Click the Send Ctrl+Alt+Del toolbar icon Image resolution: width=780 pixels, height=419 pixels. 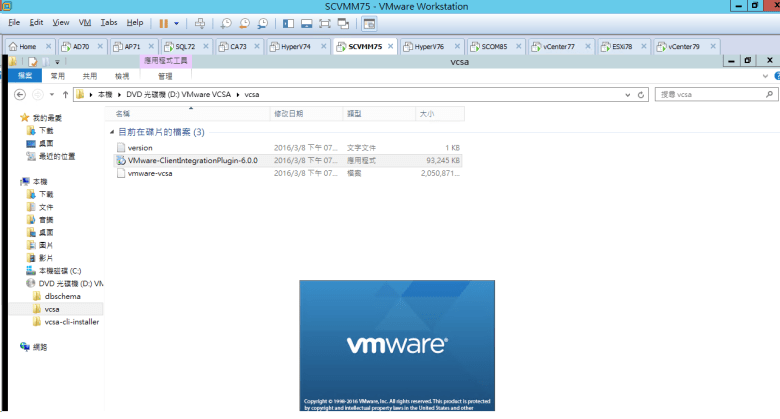pyautogui.click(x=200, y=22)
